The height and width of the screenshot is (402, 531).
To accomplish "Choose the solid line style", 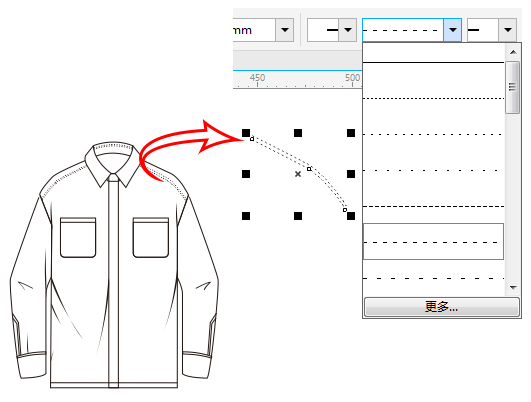I will (433, 62).
